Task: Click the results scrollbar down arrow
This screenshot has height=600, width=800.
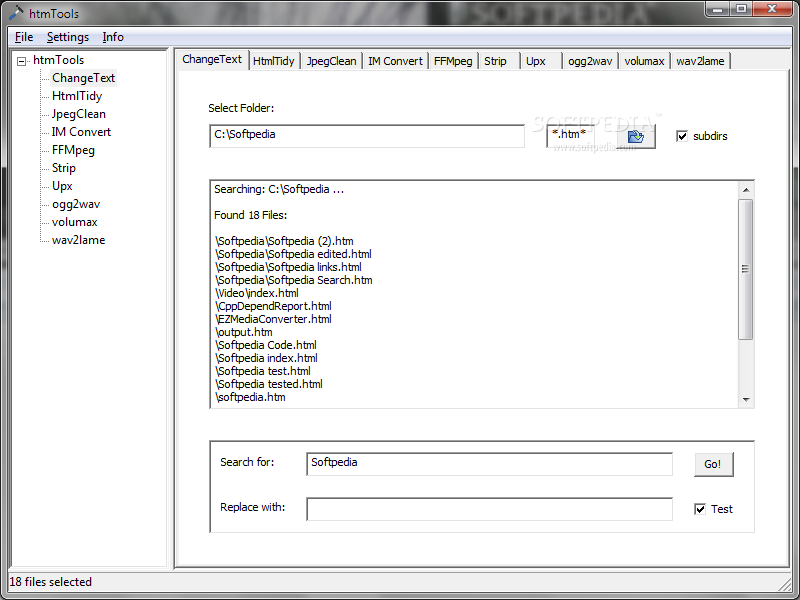Action: point(746,399)
